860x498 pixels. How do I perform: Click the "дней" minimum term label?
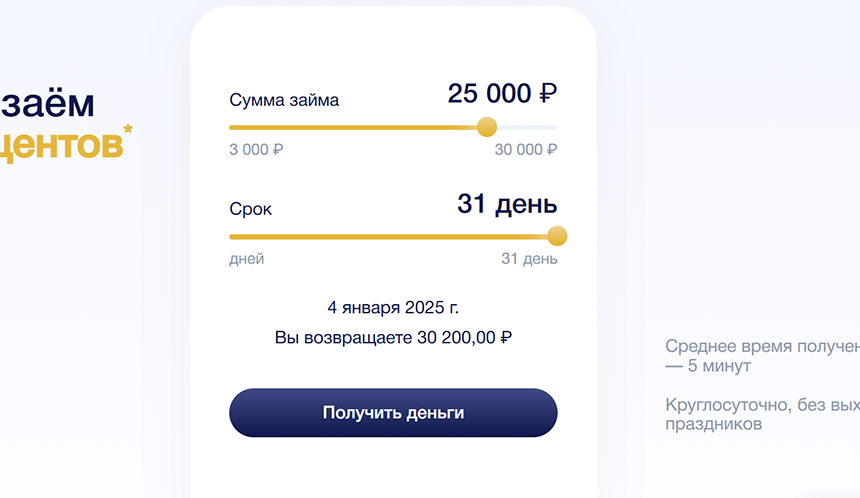click(x=247, y=259)
